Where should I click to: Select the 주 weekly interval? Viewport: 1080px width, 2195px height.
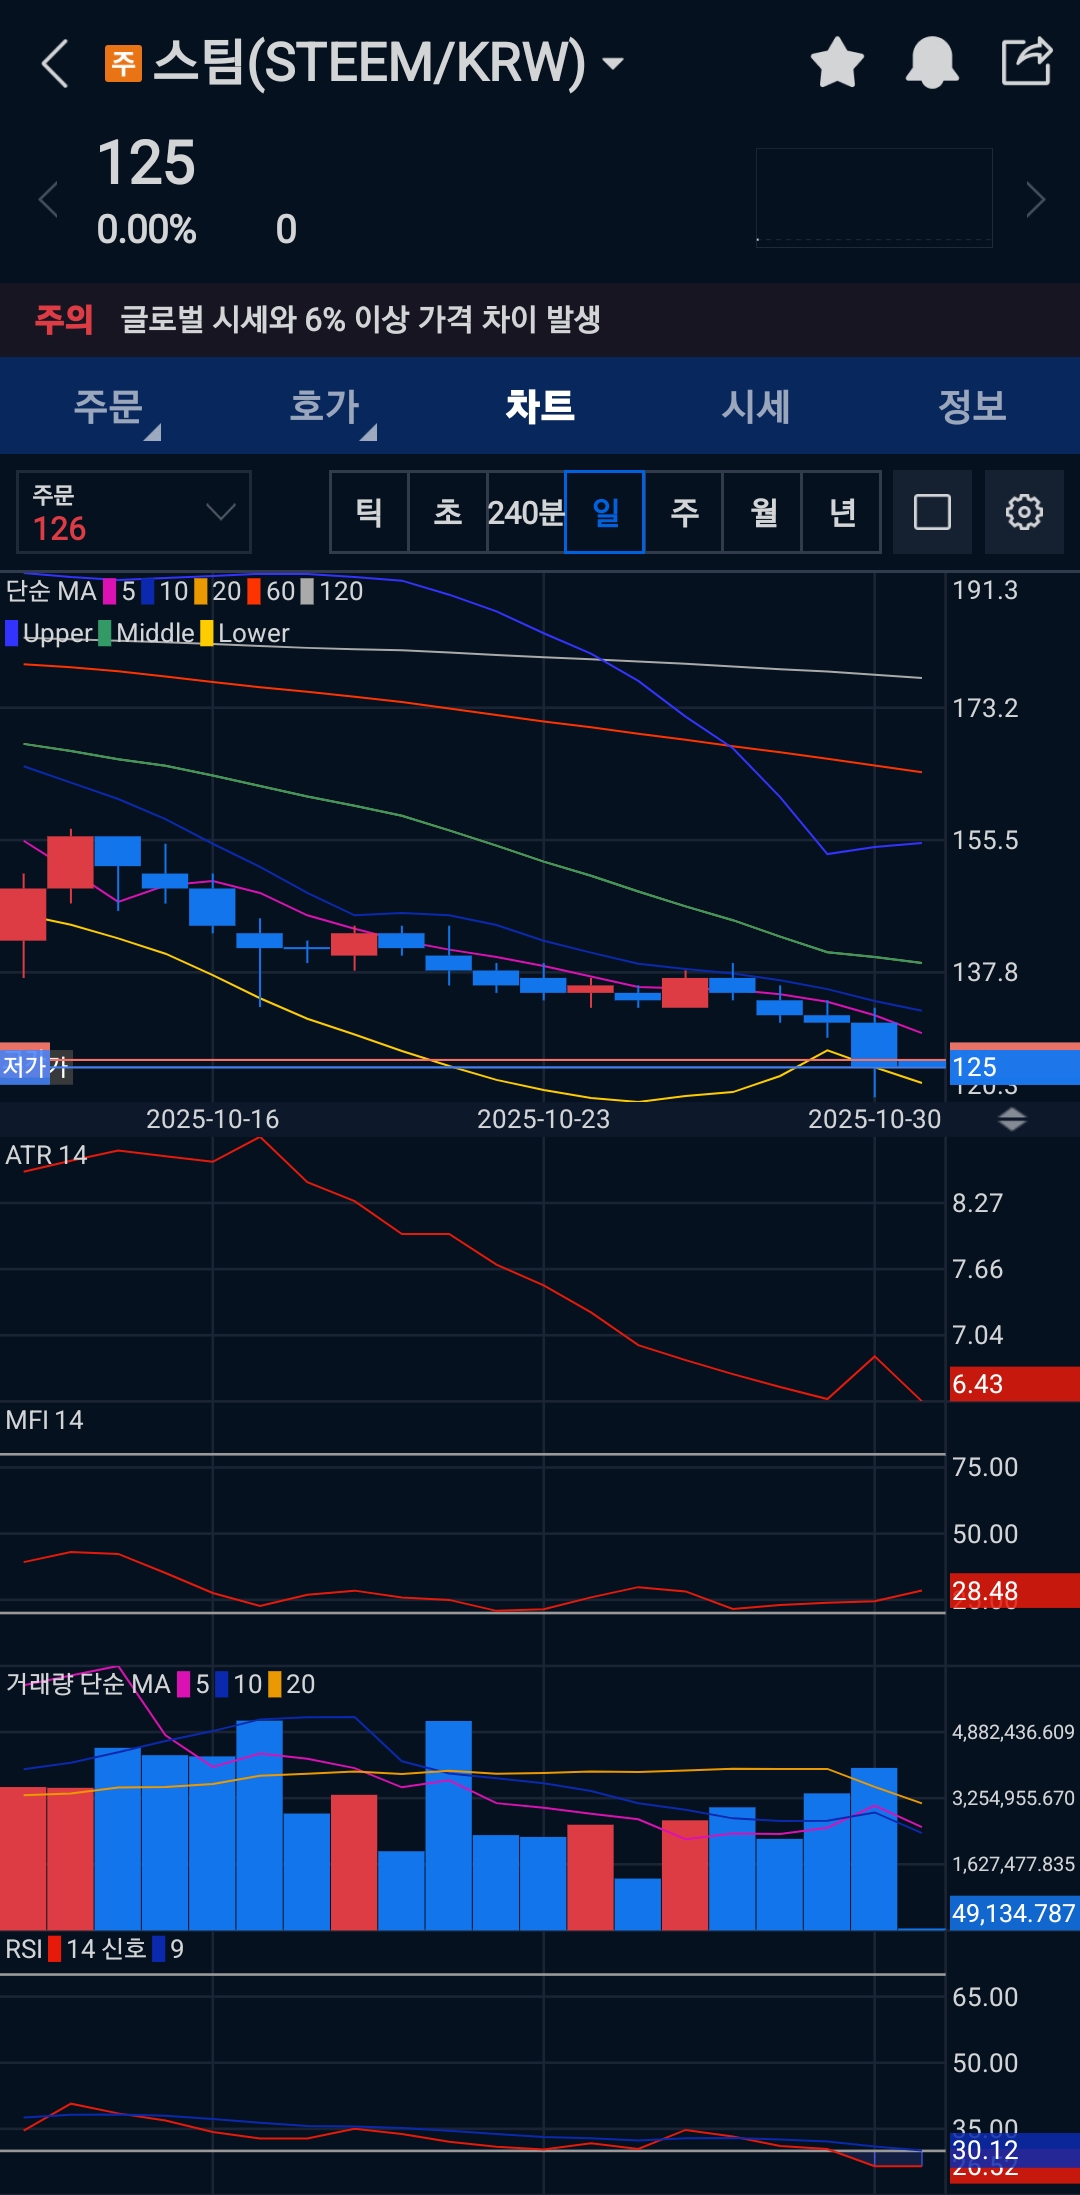[x=684, y=512]
